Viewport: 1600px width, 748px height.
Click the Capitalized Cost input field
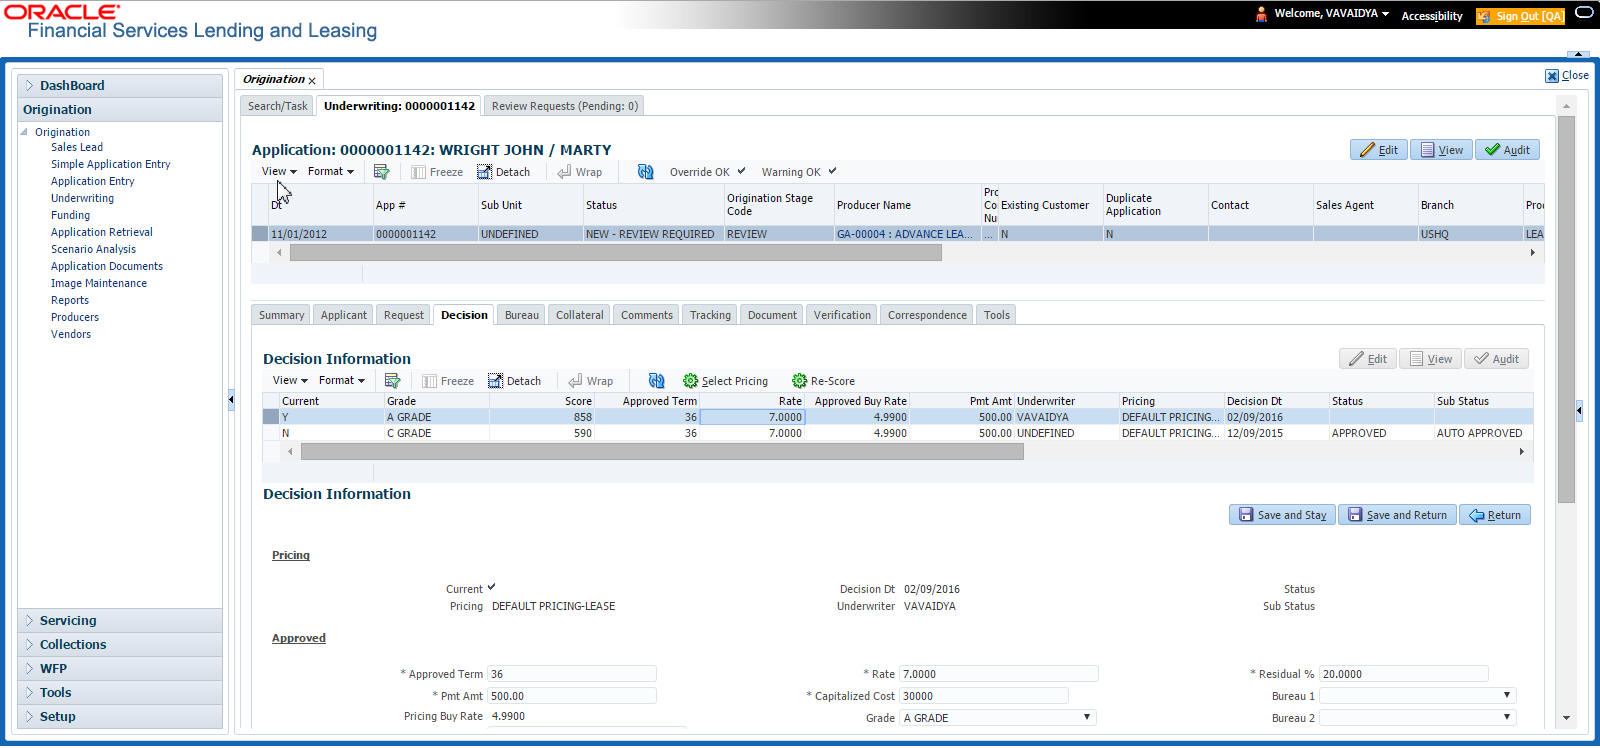[x=984, y=696]
